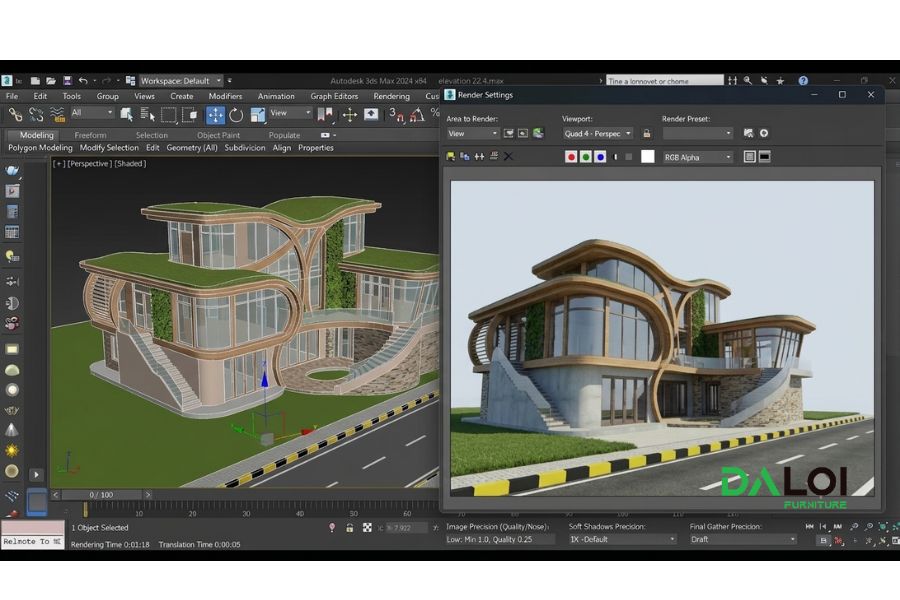This screenshot has height=600, width=900.
Task: Undo the last action
Action: [83, 81]
